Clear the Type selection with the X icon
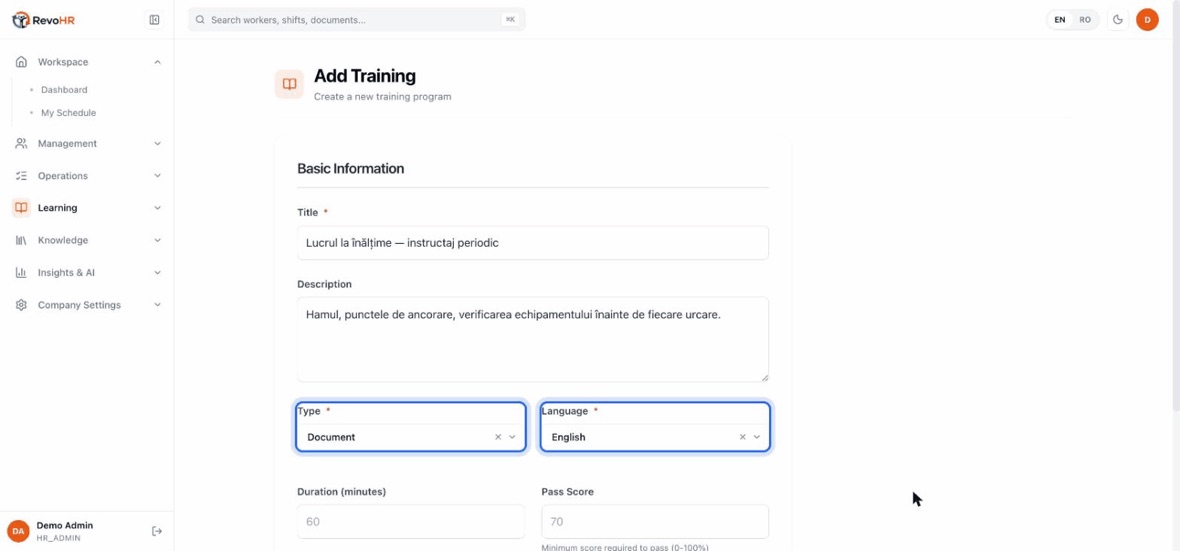The image size is (1180, 551). tap(497, 437)
